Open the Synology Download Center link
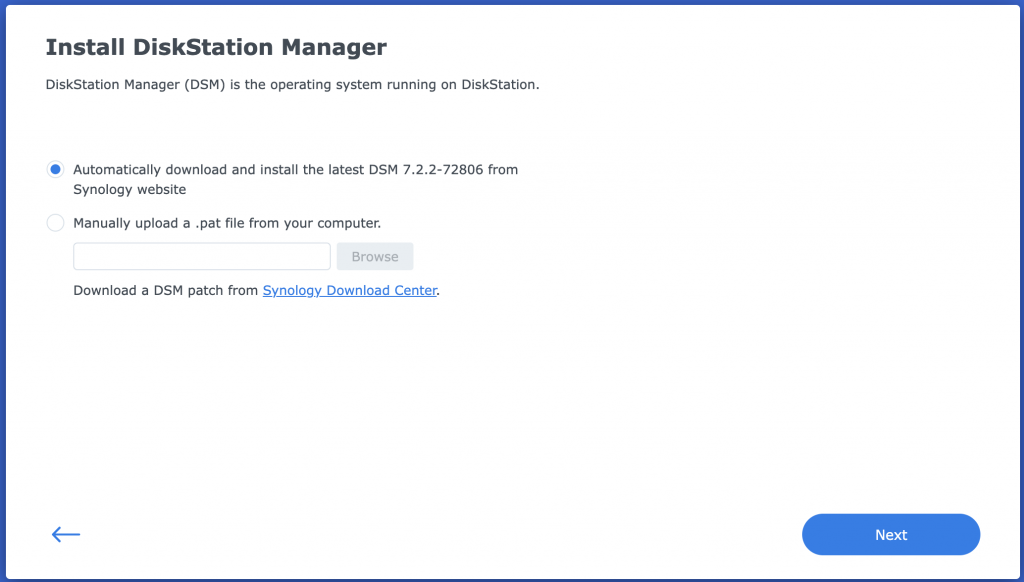 tap(349, 291)
